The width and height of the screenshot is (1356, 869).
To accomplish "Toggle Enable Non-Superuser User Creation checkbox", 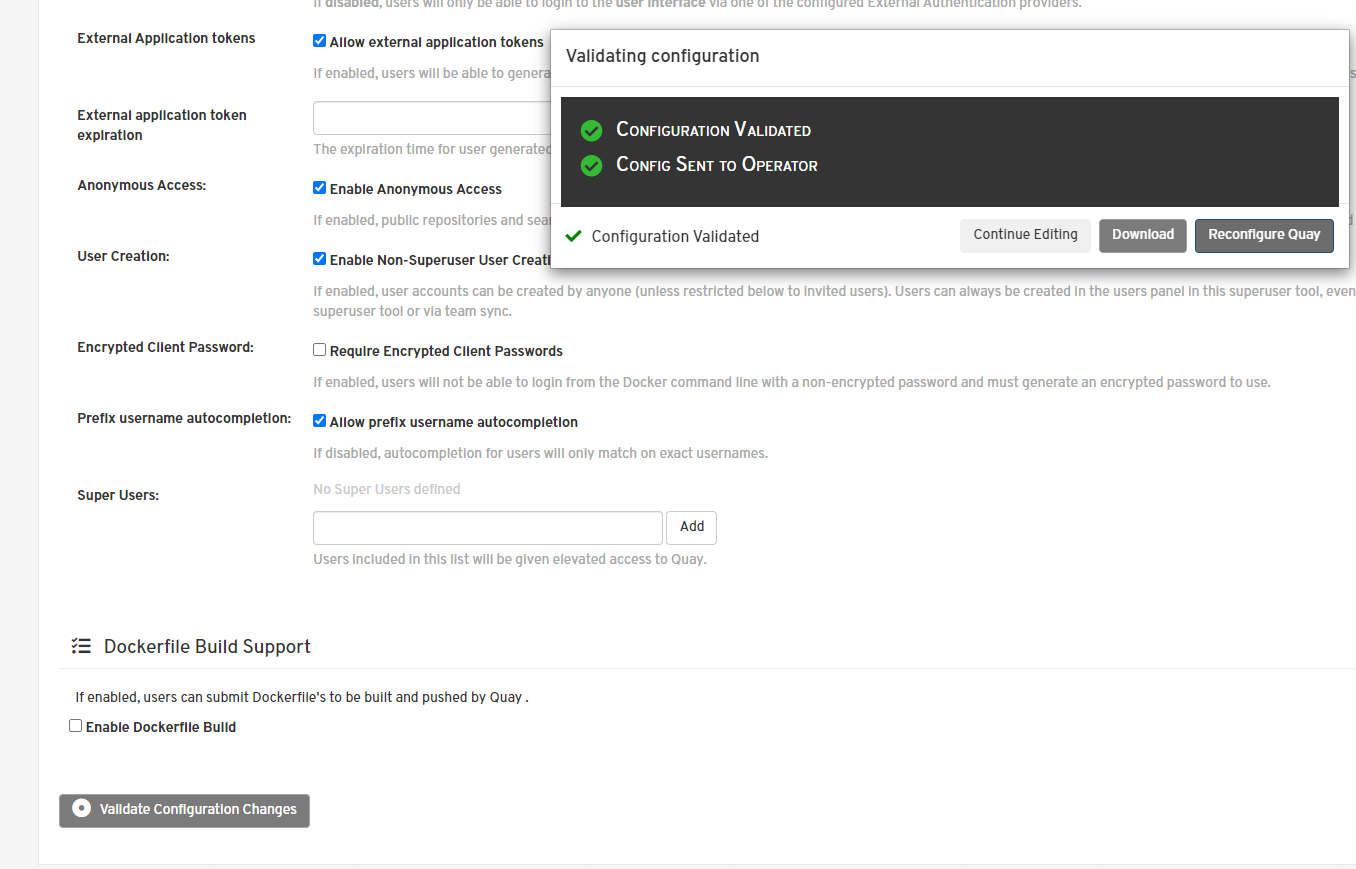I will (x=319, y=258).
